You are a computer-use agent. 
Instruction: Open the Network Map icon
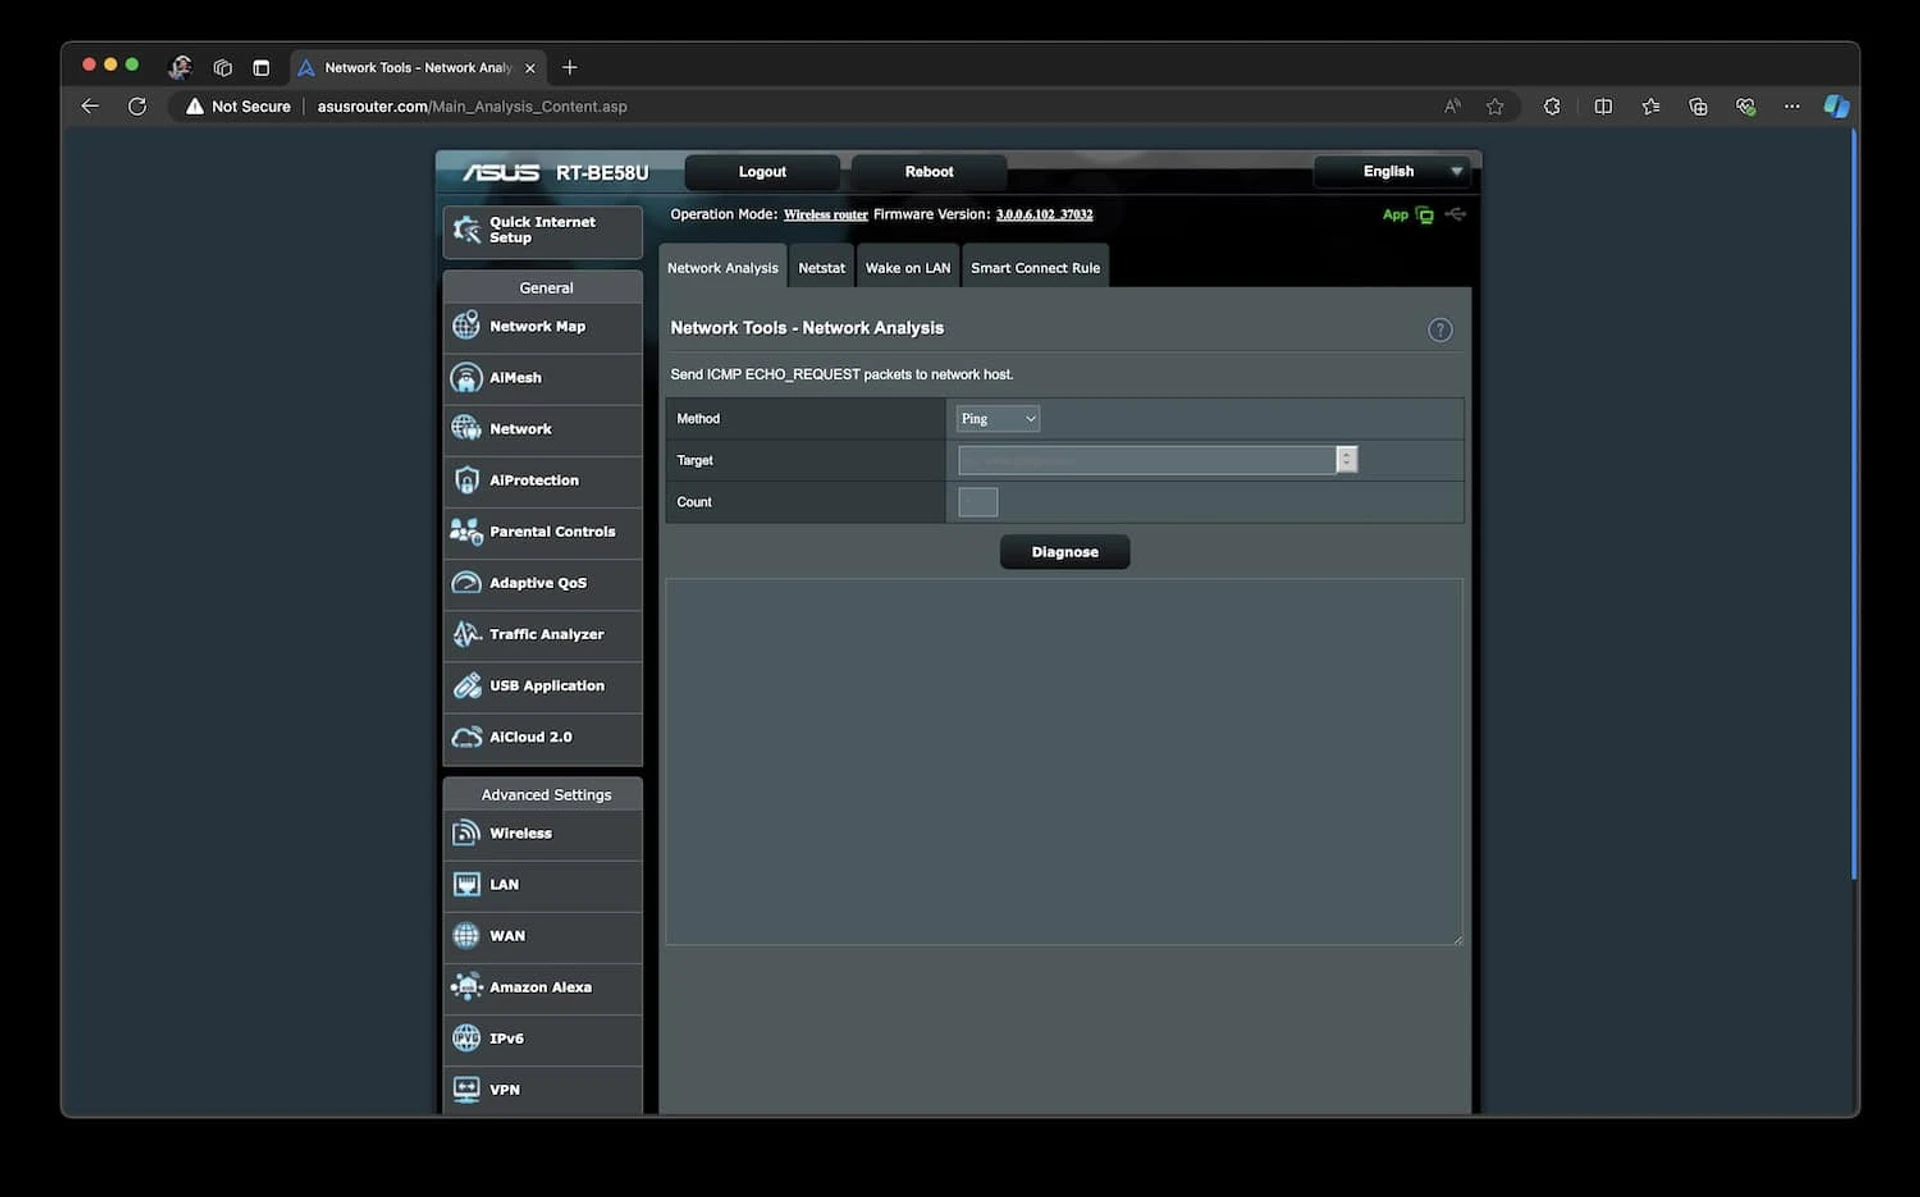coord(466,326)
